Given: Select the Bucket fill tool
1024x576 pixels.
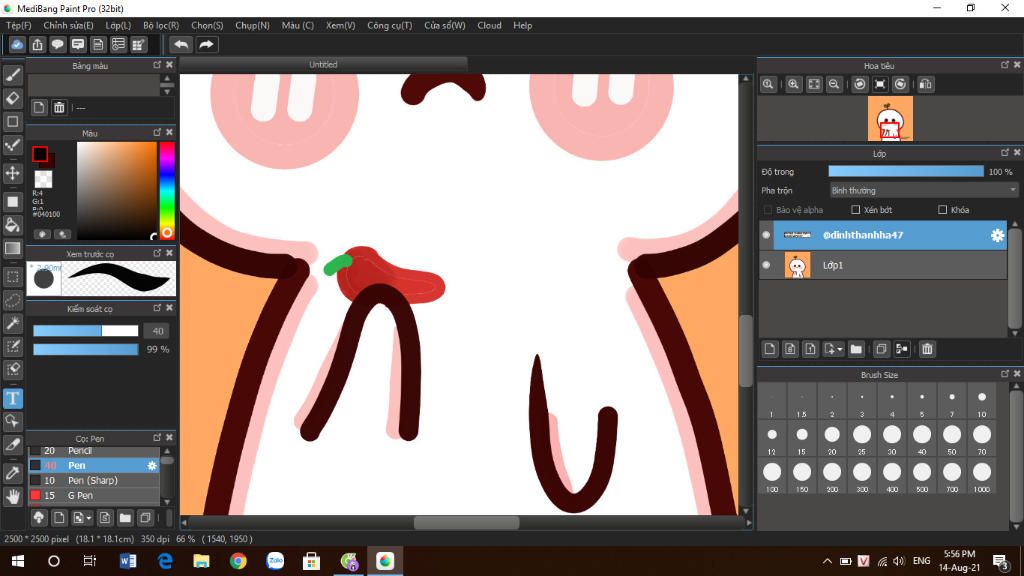Looking at the screenshot, I should click(x=13, y=225).
